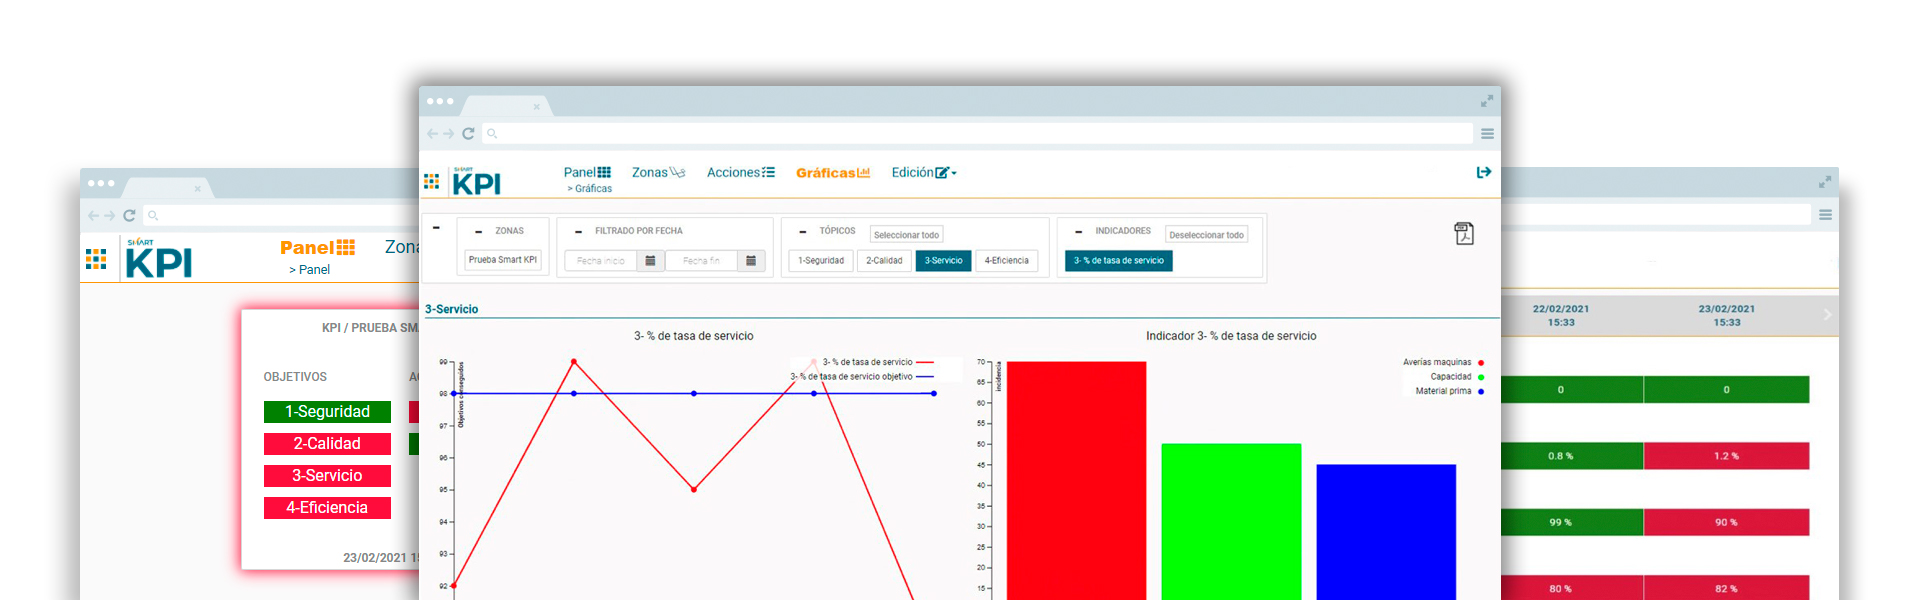The width and height of the screenshot is (1920, 600).
Task: Click the Material prima legend entry
Action: tap(1450, 391)
